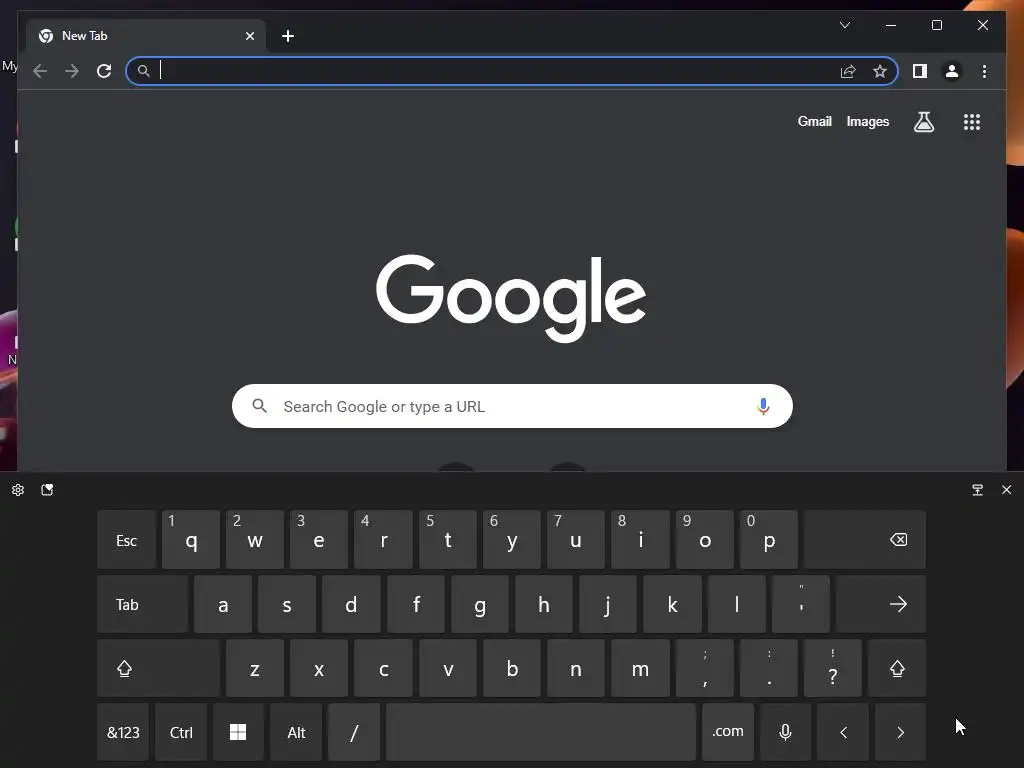Switch keyboard to &123 symbols layout
The height and width of the screenshot is (768, 1024).
click(123, 732)
